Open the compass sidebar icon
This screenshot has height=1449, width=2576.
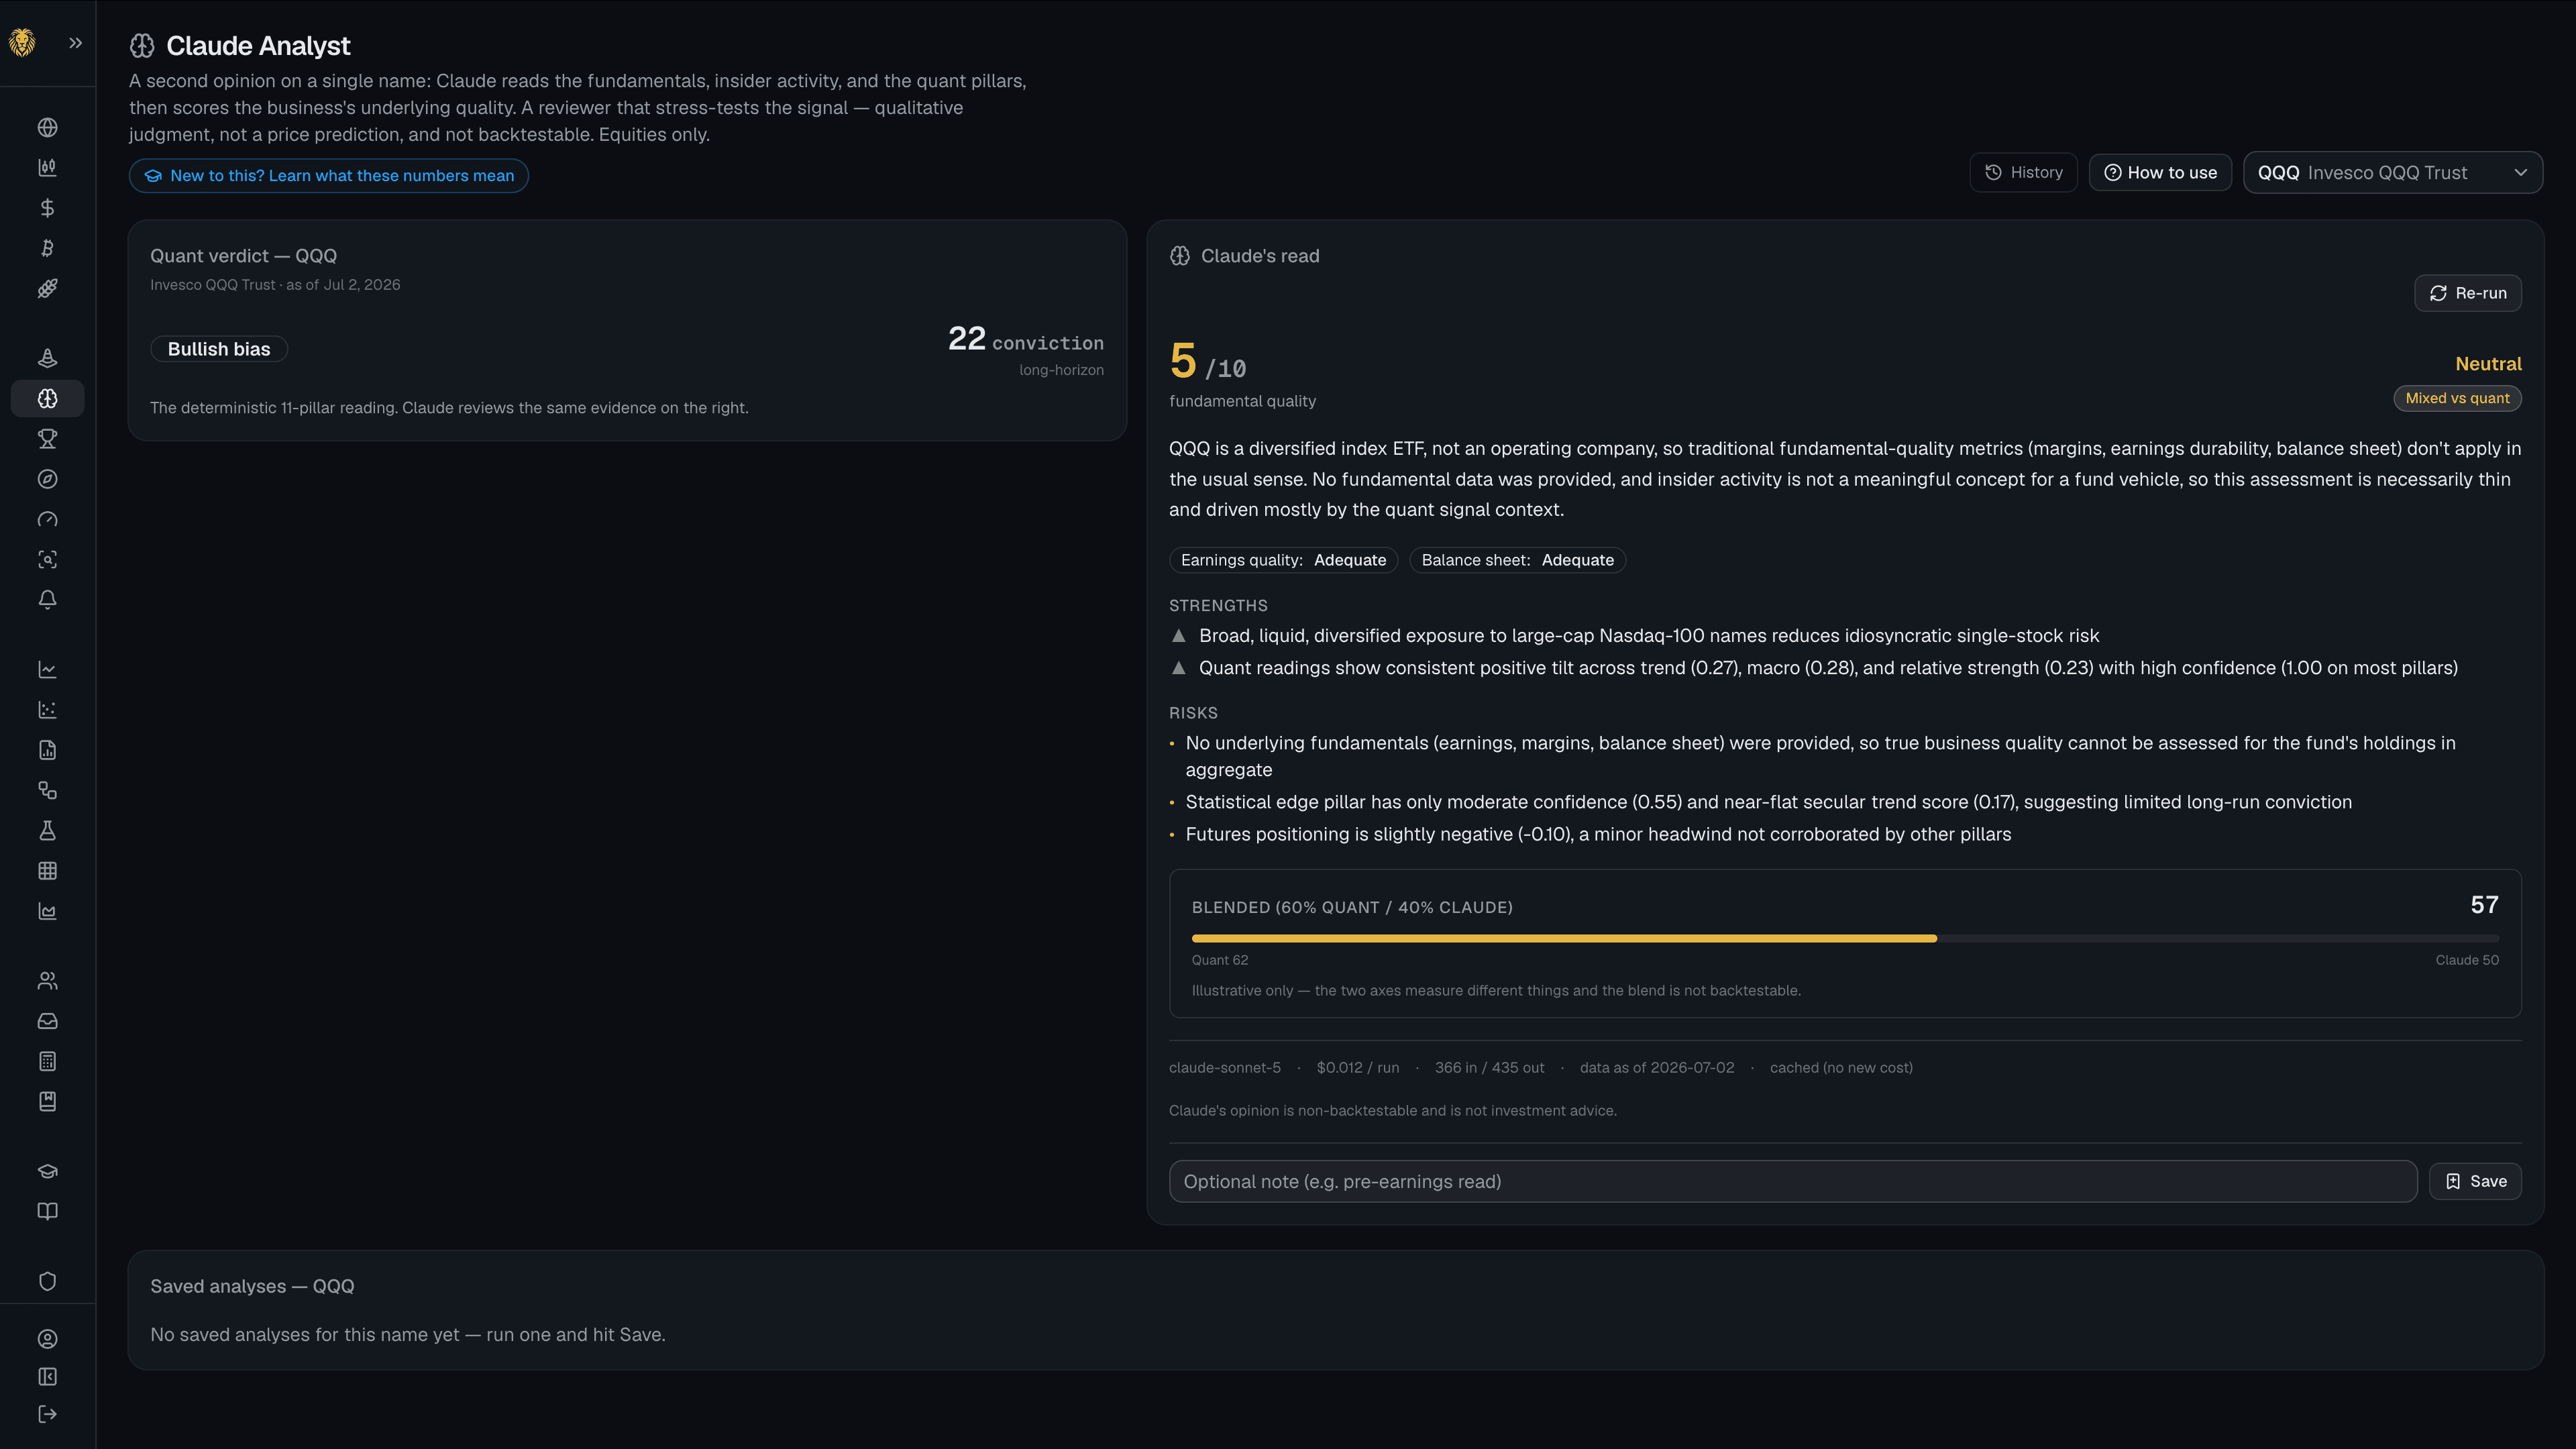click(47, 479)
